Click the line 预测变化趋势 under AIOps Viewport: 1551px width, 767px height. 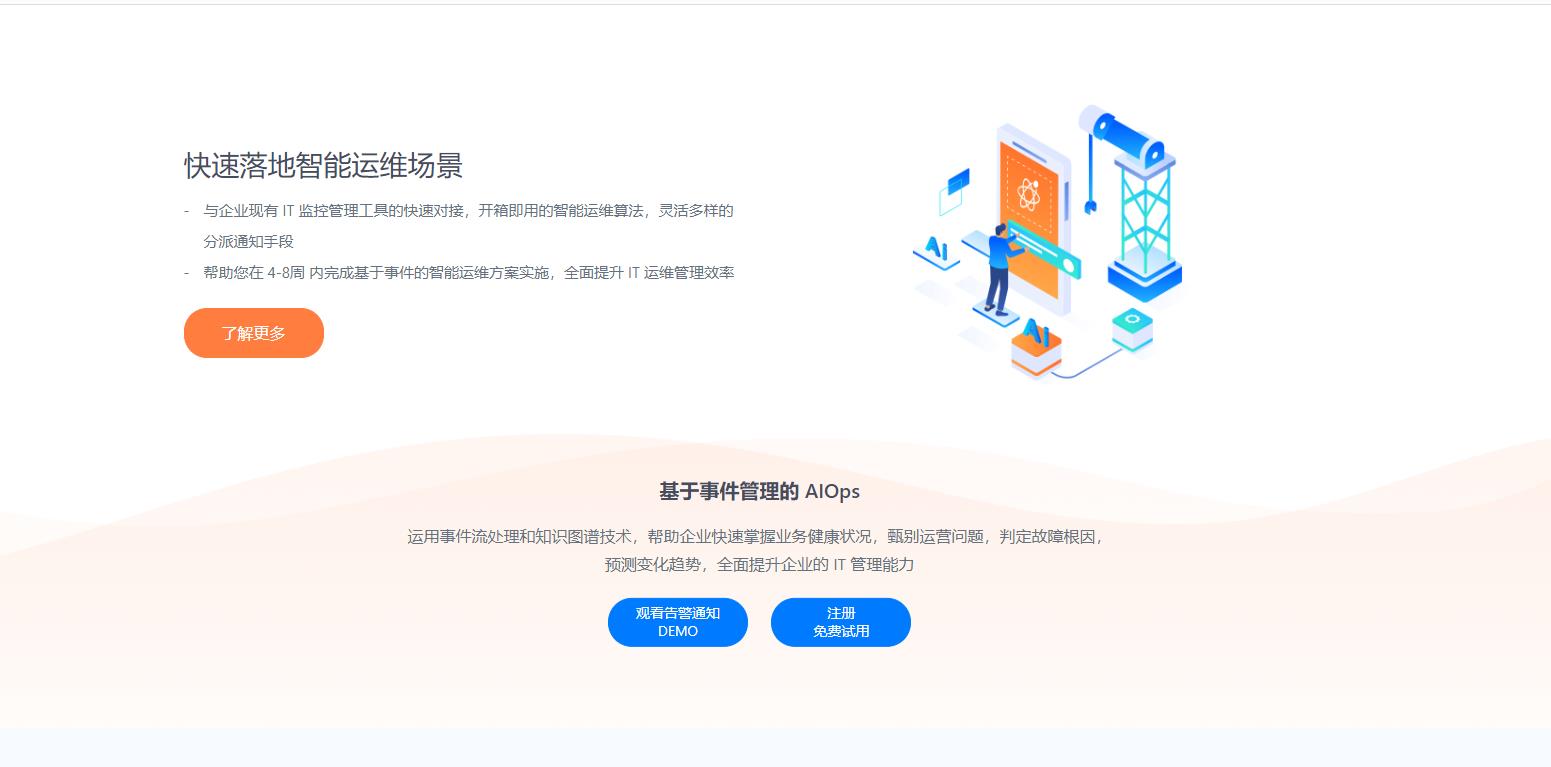(759, 564)
